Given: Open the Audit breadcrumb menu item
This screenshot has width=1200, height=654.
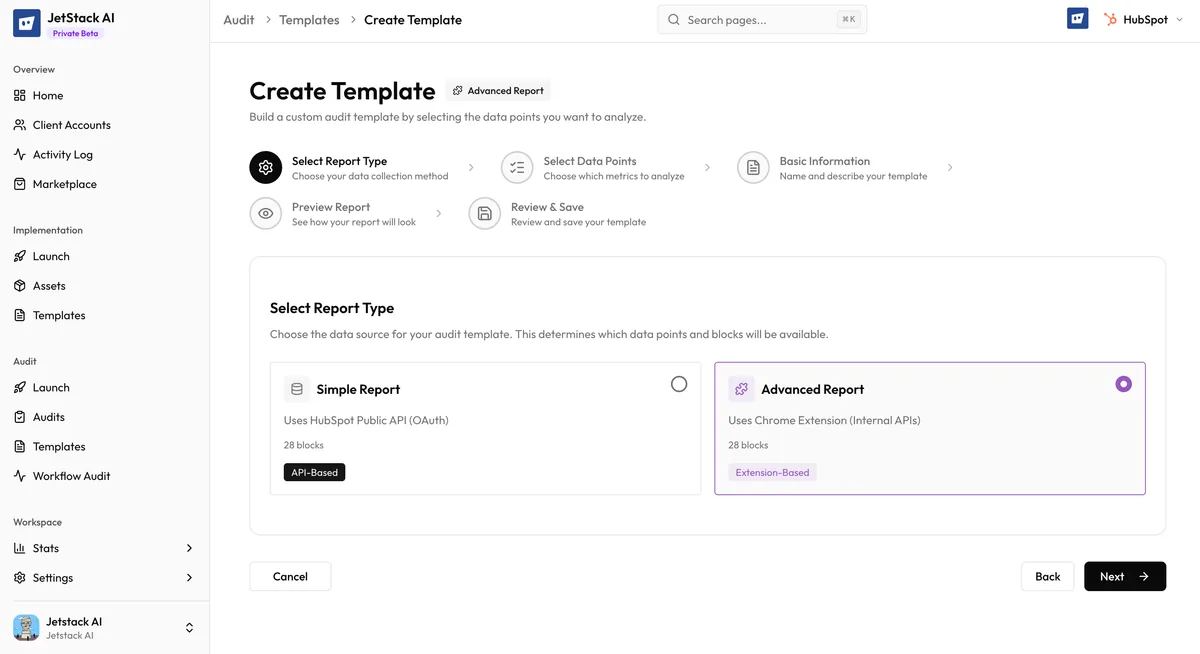Looking at the screenshot, I should [x=238, y=19].
